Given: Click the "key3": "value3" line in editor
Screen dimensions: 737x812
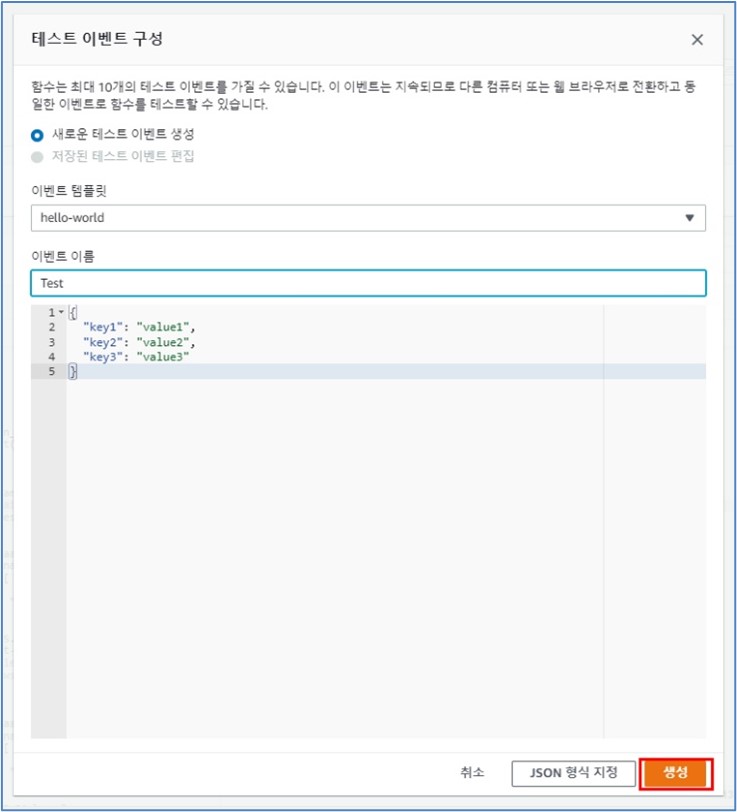Looking at the screenshot, I should pos(136,357).
